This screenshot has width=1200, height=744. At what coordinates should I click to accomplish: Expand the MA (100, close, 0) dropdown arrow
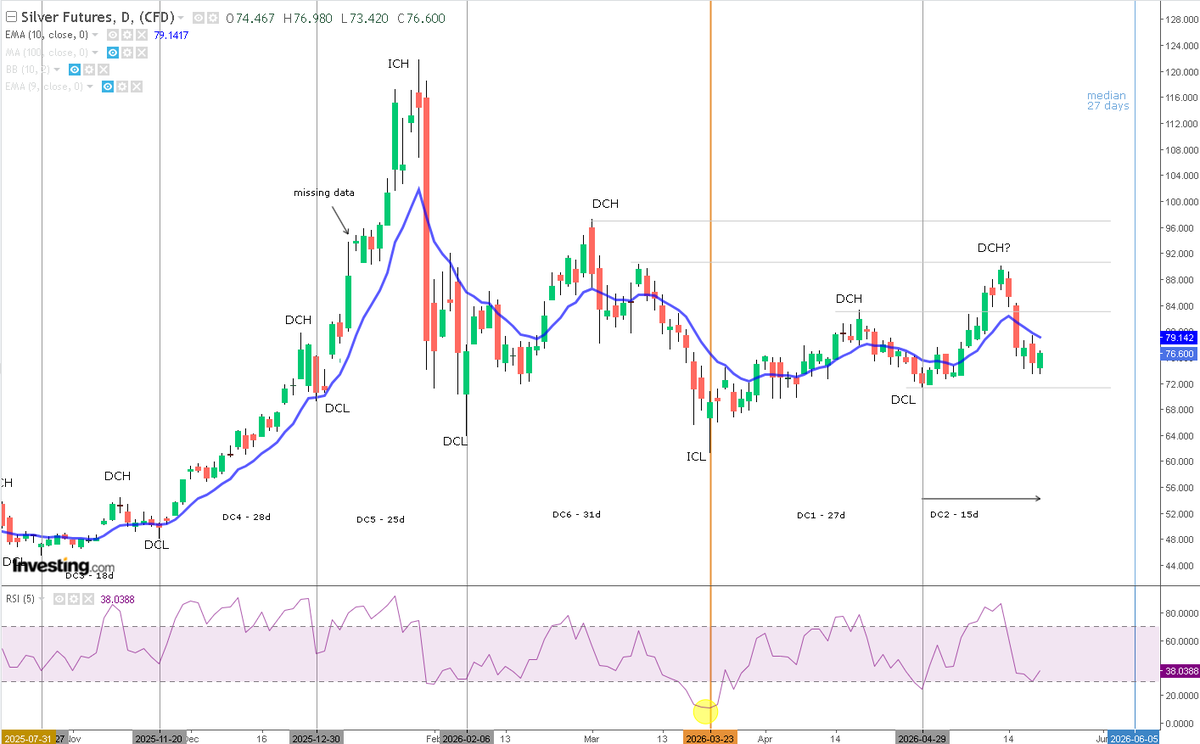pyautogui.click(x=95, y=52)
